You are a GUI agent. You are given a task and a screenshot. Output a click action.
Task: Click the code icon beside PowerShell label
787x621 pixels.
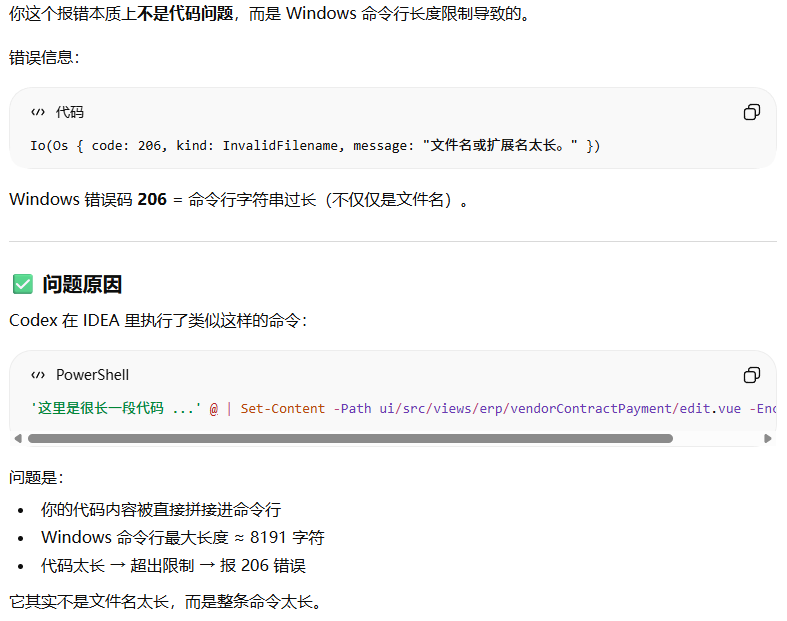click(38, 375)
